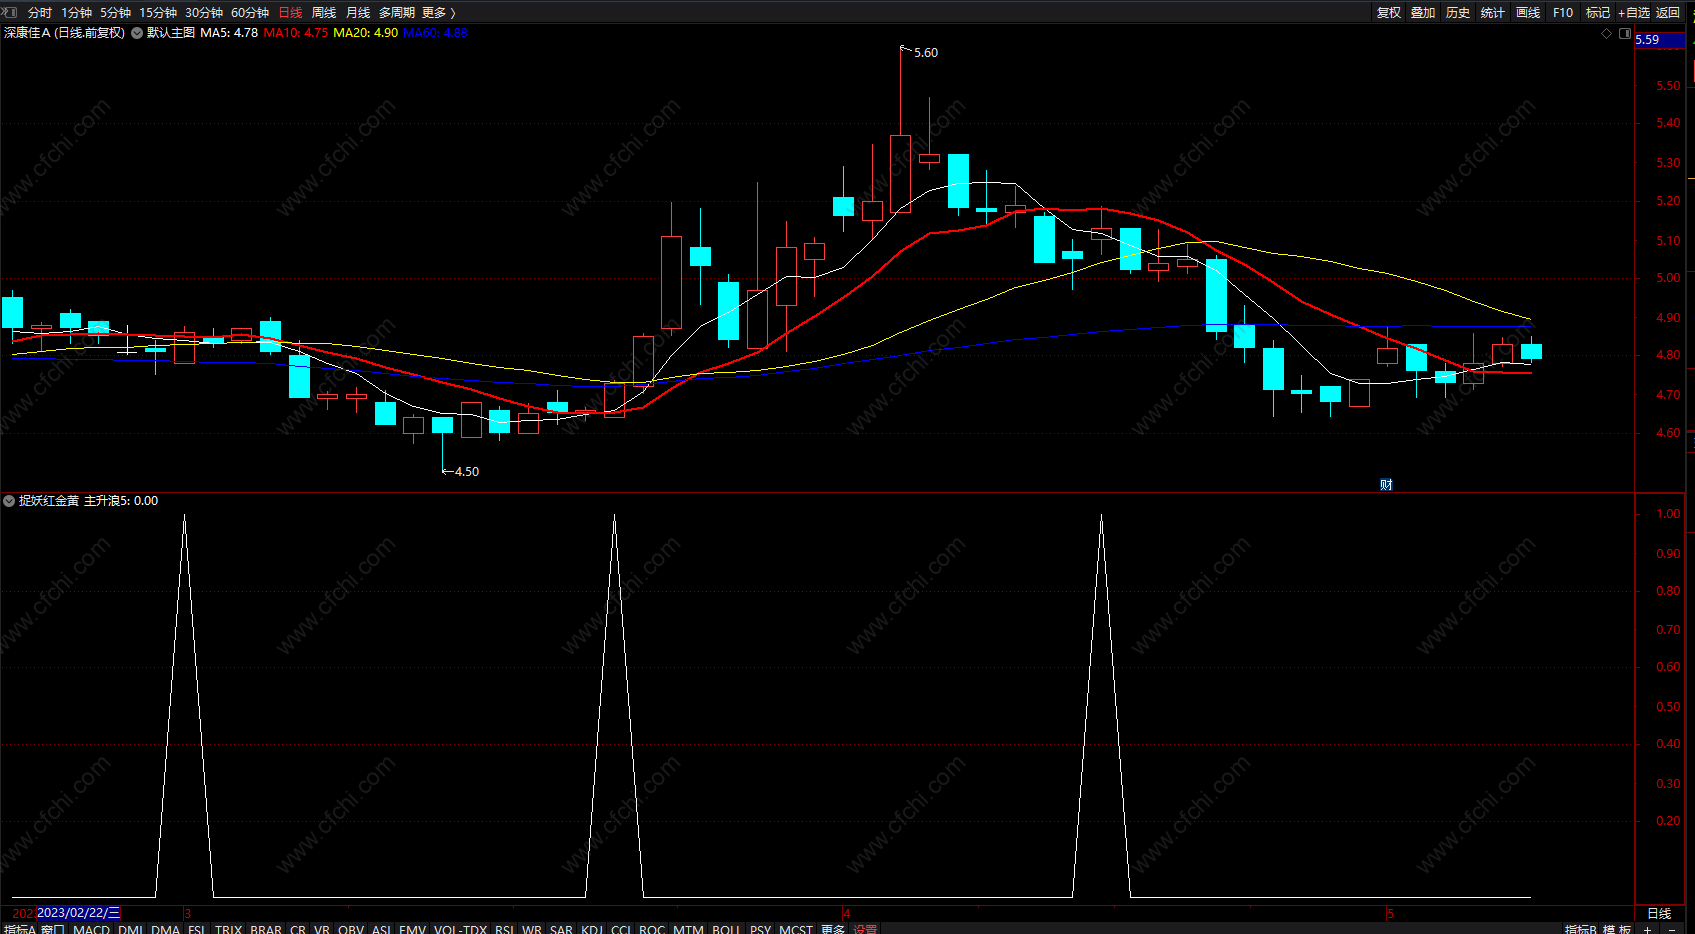The image size is (1695, 934).
Task: Select the 30分钟 period tab
Action: (x=204, y=12)
